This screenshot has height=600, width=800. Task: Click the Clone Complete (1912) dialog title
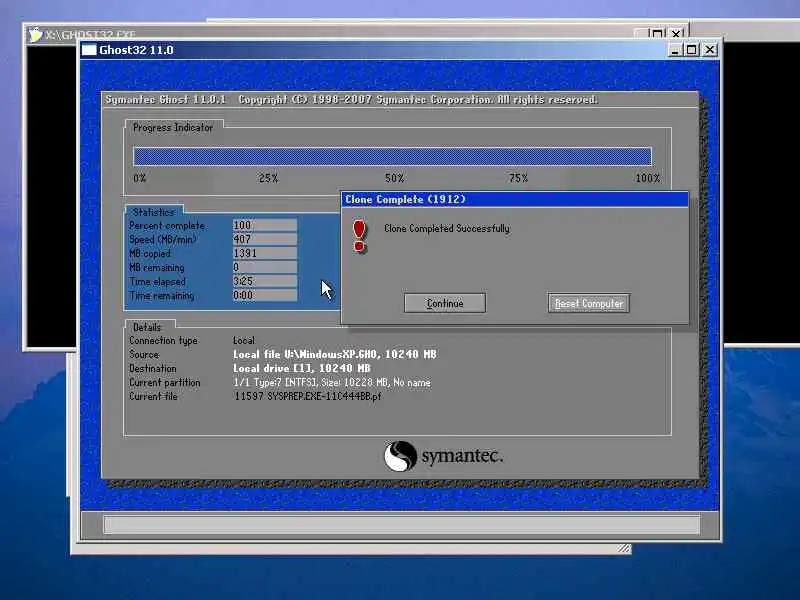(405, 199)
